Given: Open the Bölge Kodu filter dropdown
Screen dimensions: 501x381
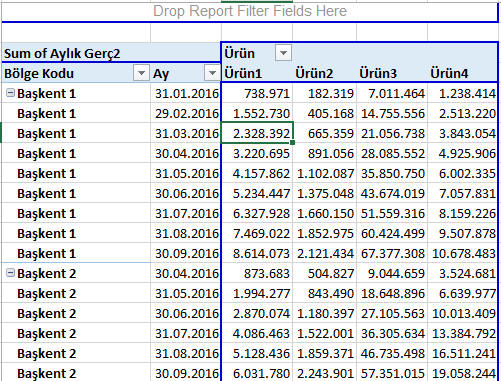Looking at the screenshot, I should (x=141, y=73).
